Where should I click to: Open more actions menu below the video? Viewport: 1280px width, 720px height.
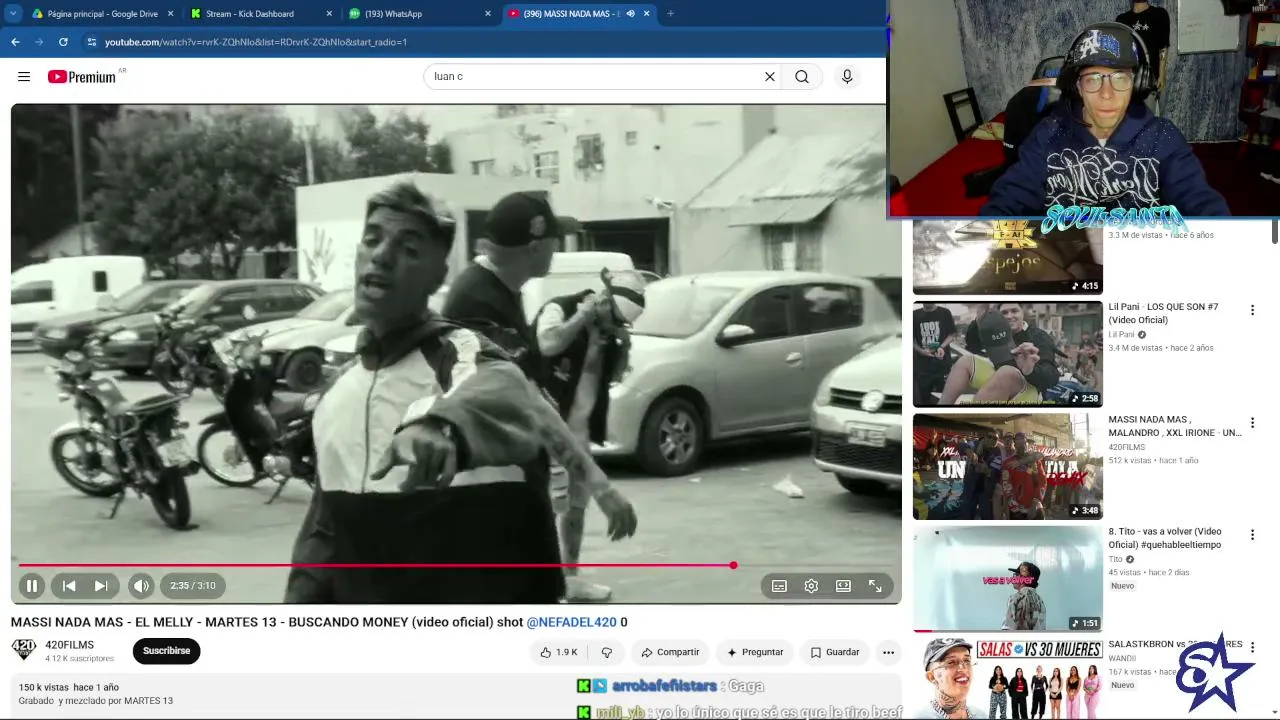coord(888,652)
